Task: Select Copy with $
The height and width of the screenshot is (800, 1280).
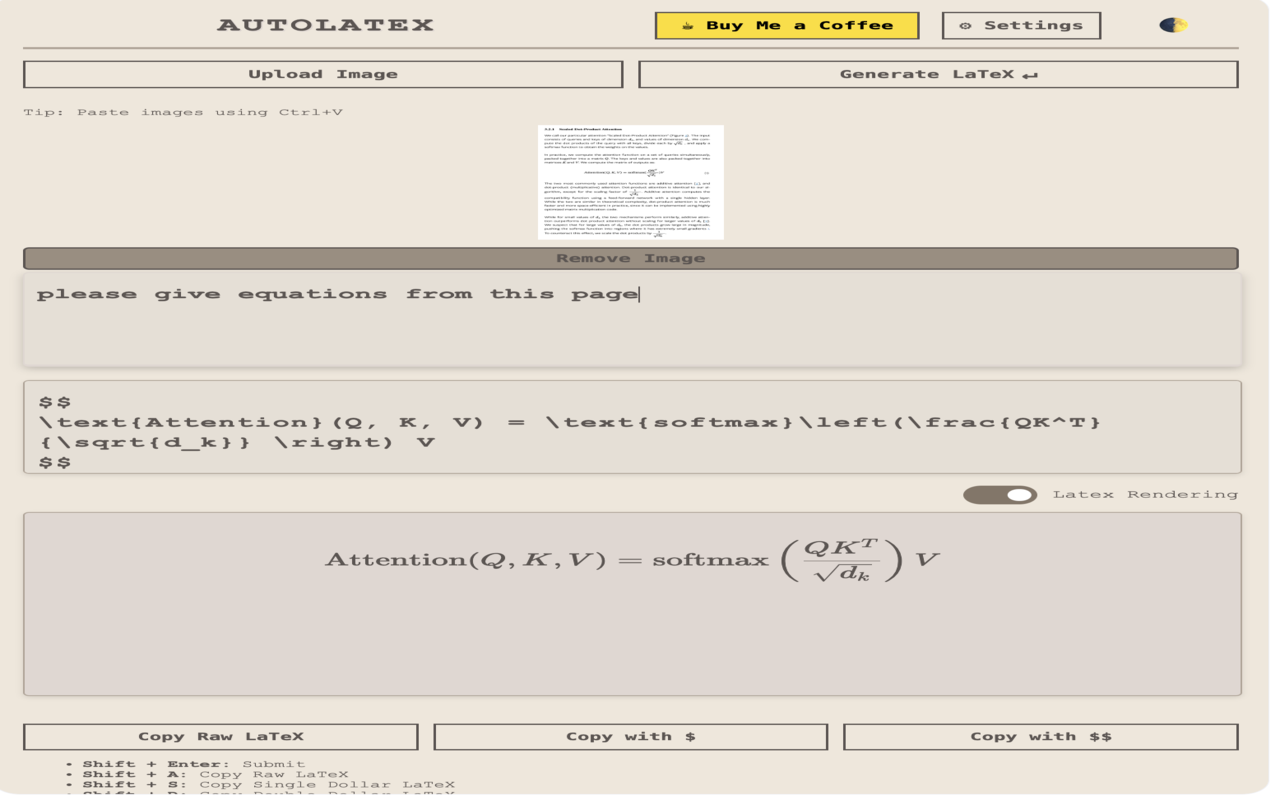Action: pos(630,736)
